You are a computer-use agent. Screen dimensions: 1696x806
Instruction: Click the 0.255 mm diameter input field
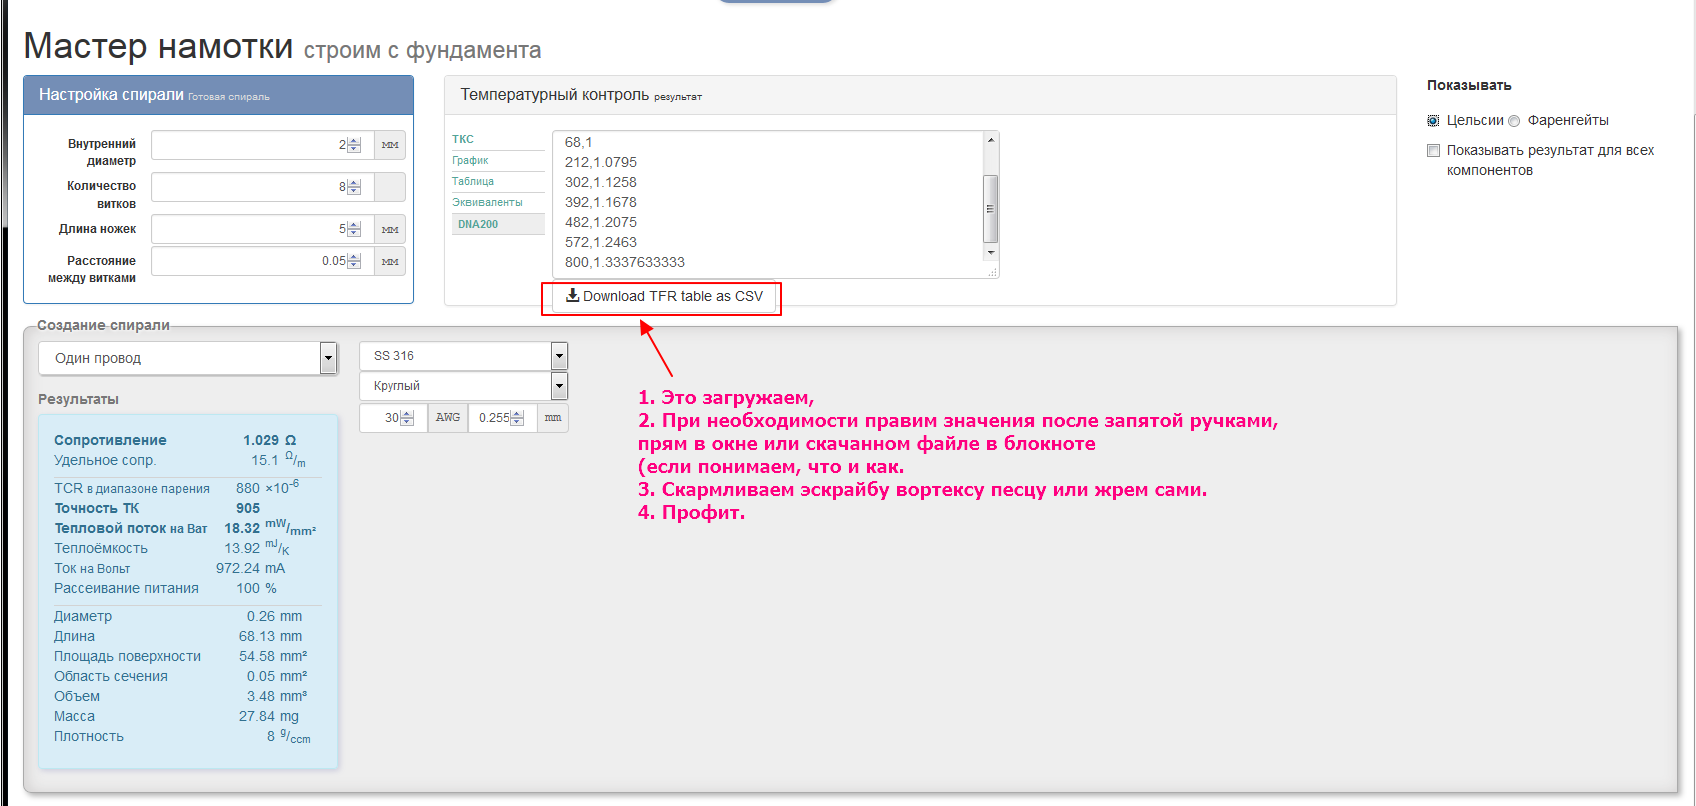(503, 418)
